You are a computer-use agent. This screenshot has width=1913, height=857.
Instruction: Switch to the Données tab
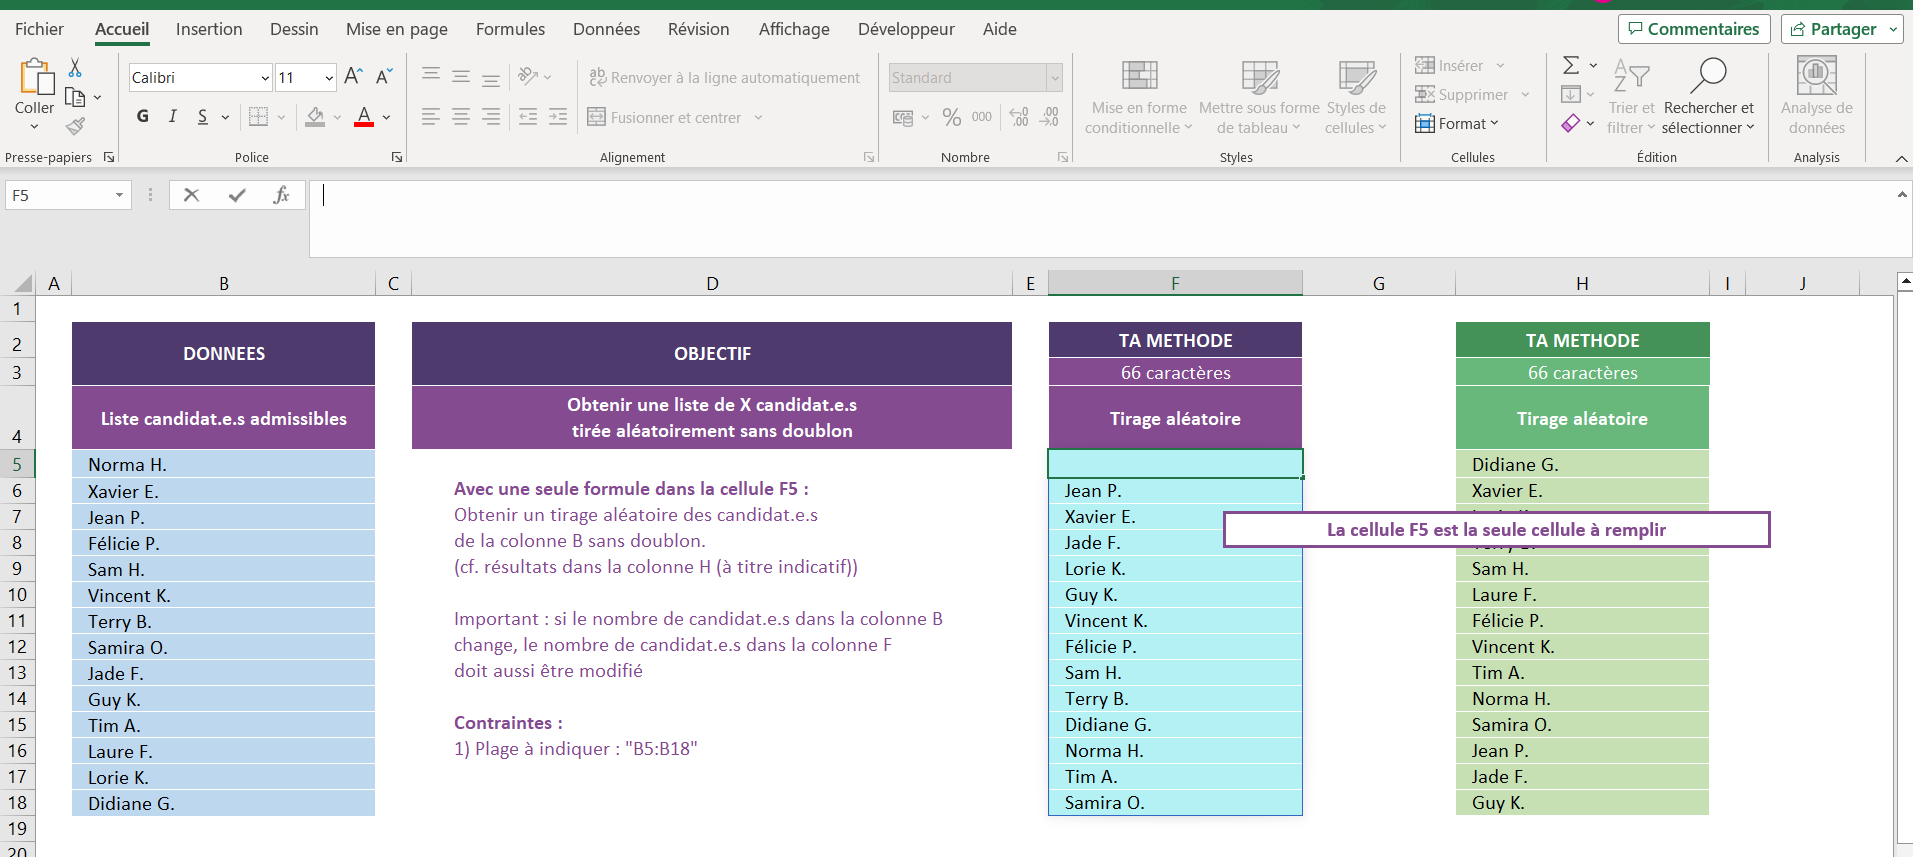606,29
